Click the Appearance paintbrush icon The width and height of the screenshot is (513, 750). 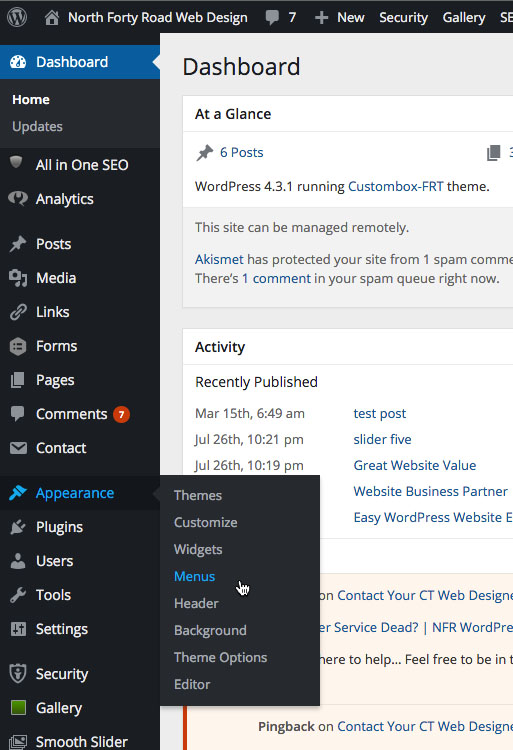click(x=18, y=493)
